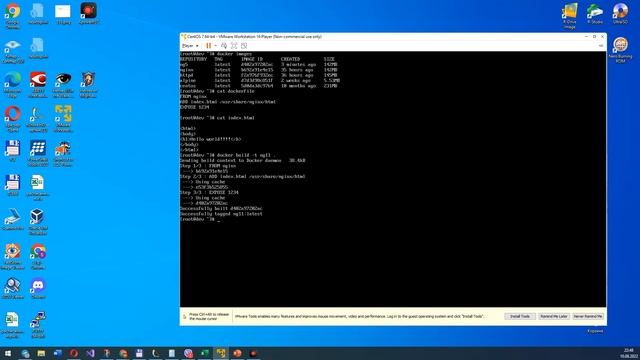Switch to Opera on the taskbar
640x360 pixels.
click(74, 353)
